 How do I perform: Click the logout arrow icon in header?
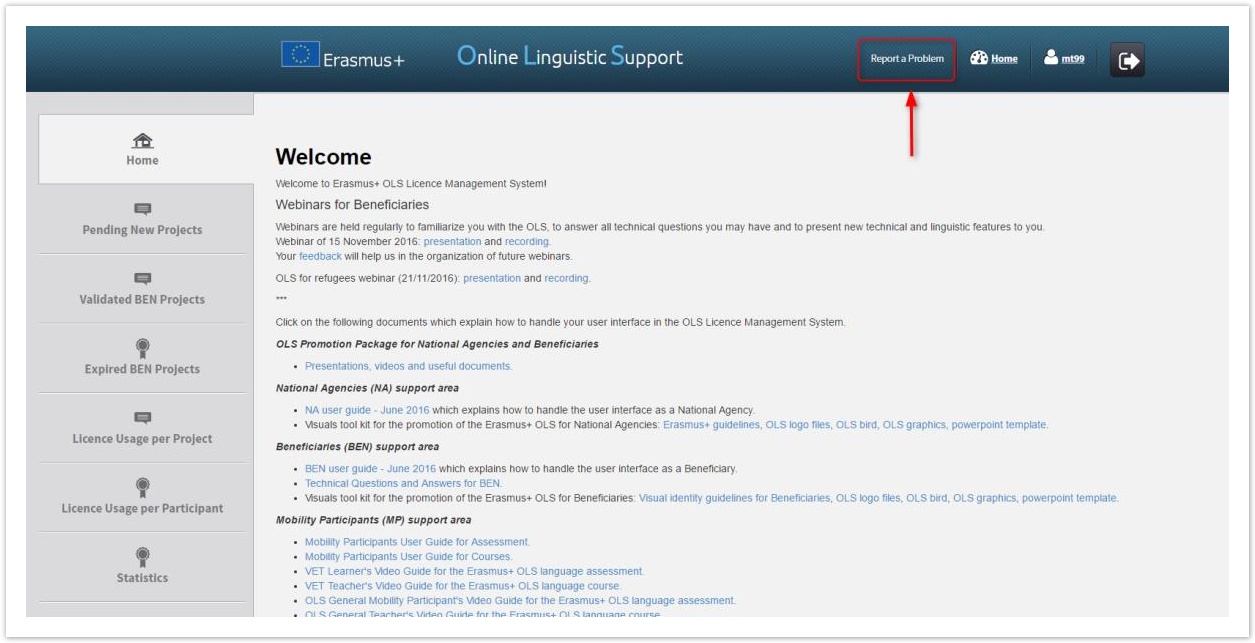pyautogui.click(x=1128, y=60)
